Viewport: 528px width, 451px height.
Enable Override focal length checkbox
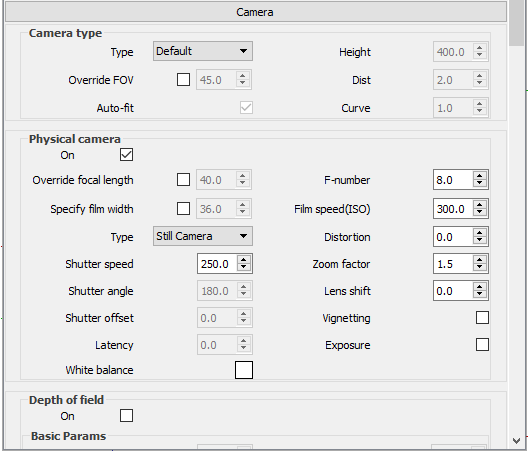click(x=183, y=180)
